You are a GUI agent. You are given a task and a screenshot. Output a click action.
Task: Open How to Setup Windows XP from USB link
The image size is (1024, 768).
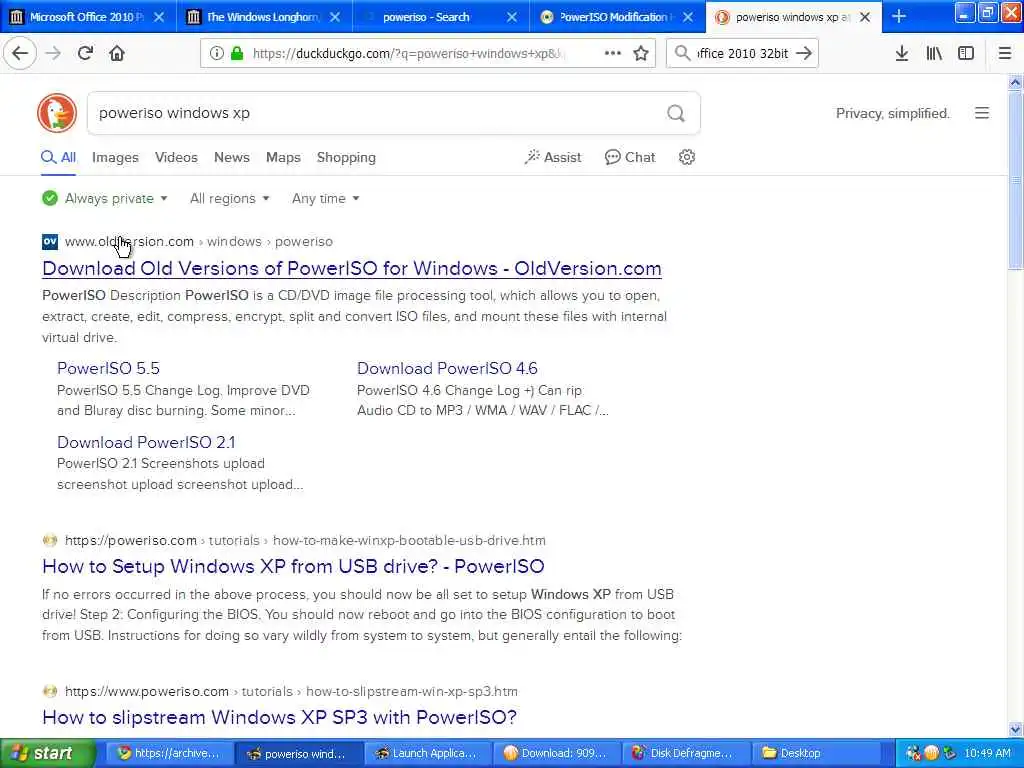point(293,566)
